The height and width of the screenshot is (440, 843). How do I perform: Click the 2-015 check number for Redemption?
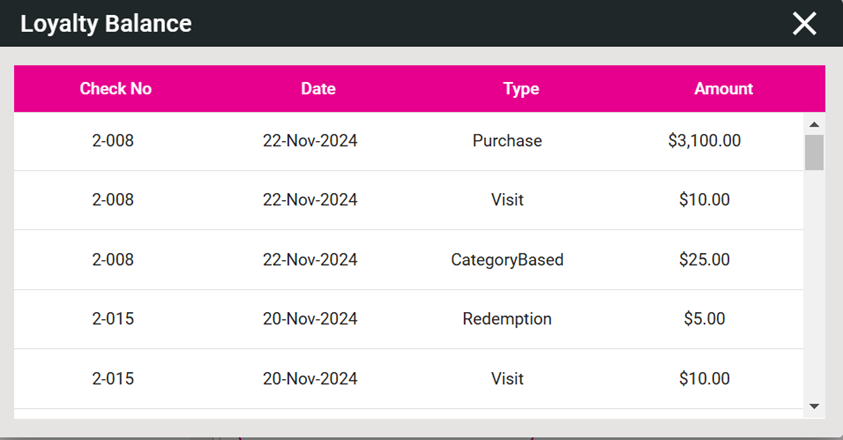tap(113, 319)
